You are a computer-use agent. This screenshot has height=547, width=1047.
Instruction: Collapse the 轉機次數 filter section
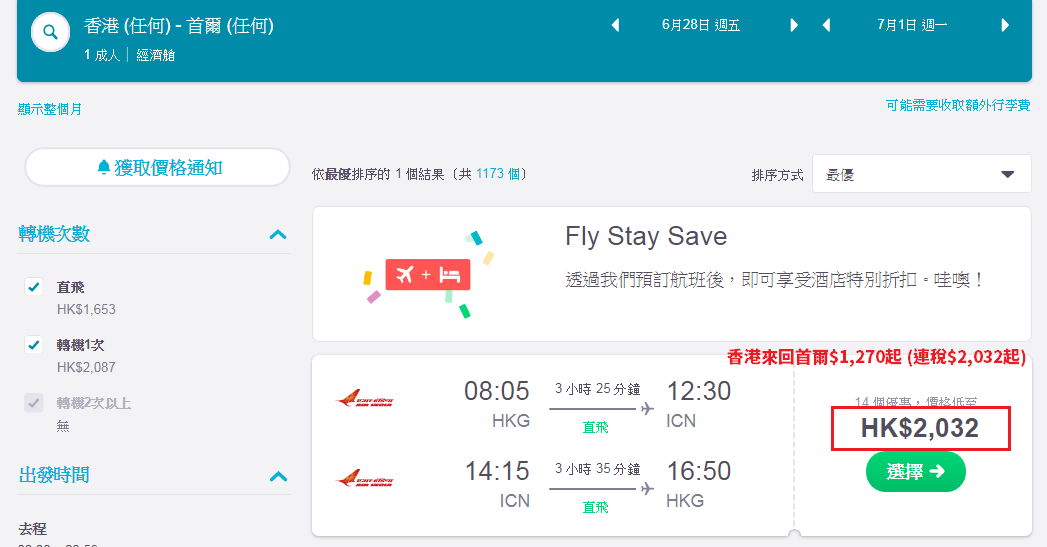pos(278,234)
